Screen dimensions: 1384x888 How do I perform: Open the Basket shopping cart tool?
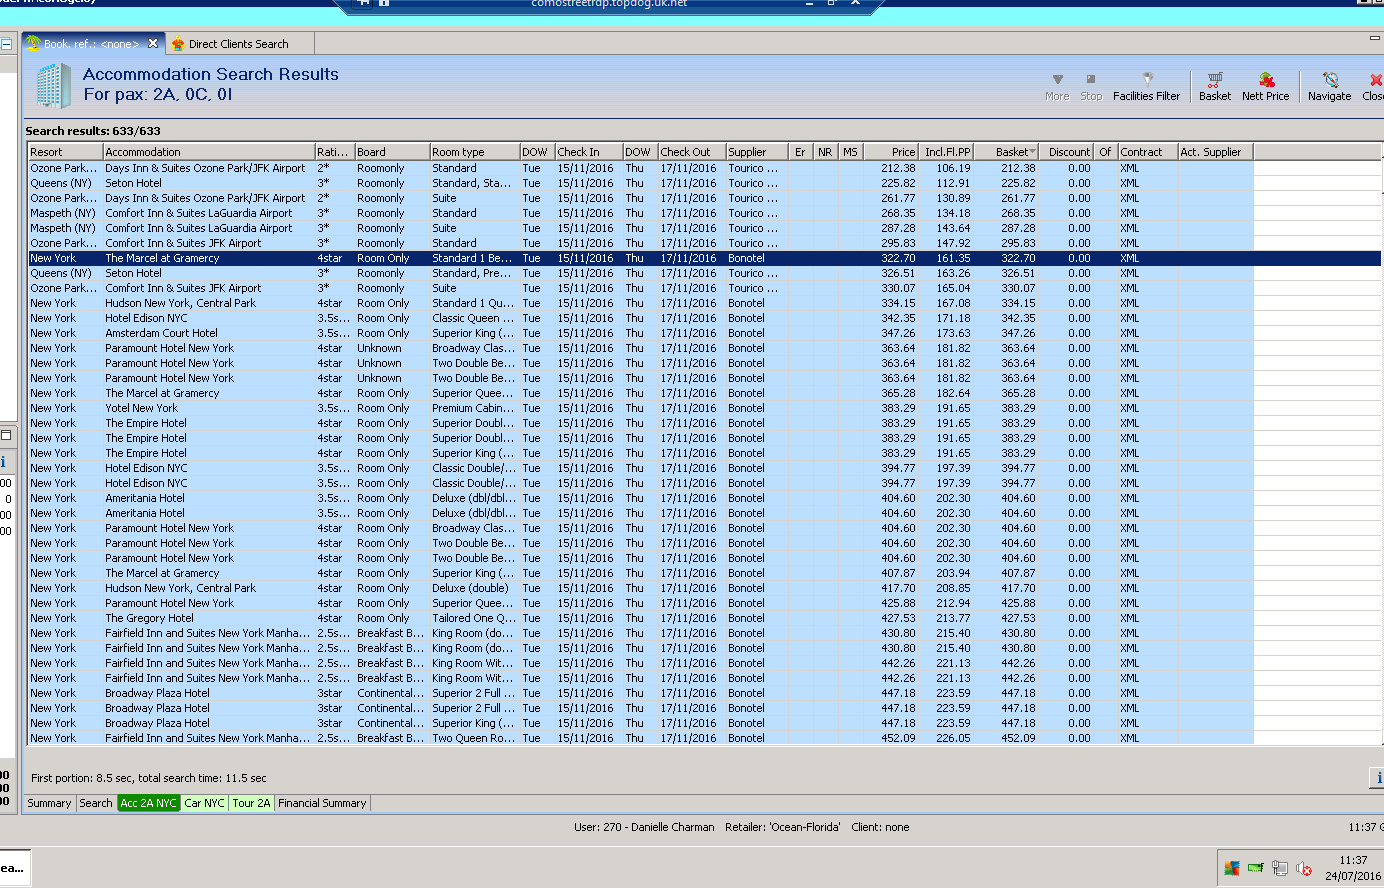(1215, 86)
